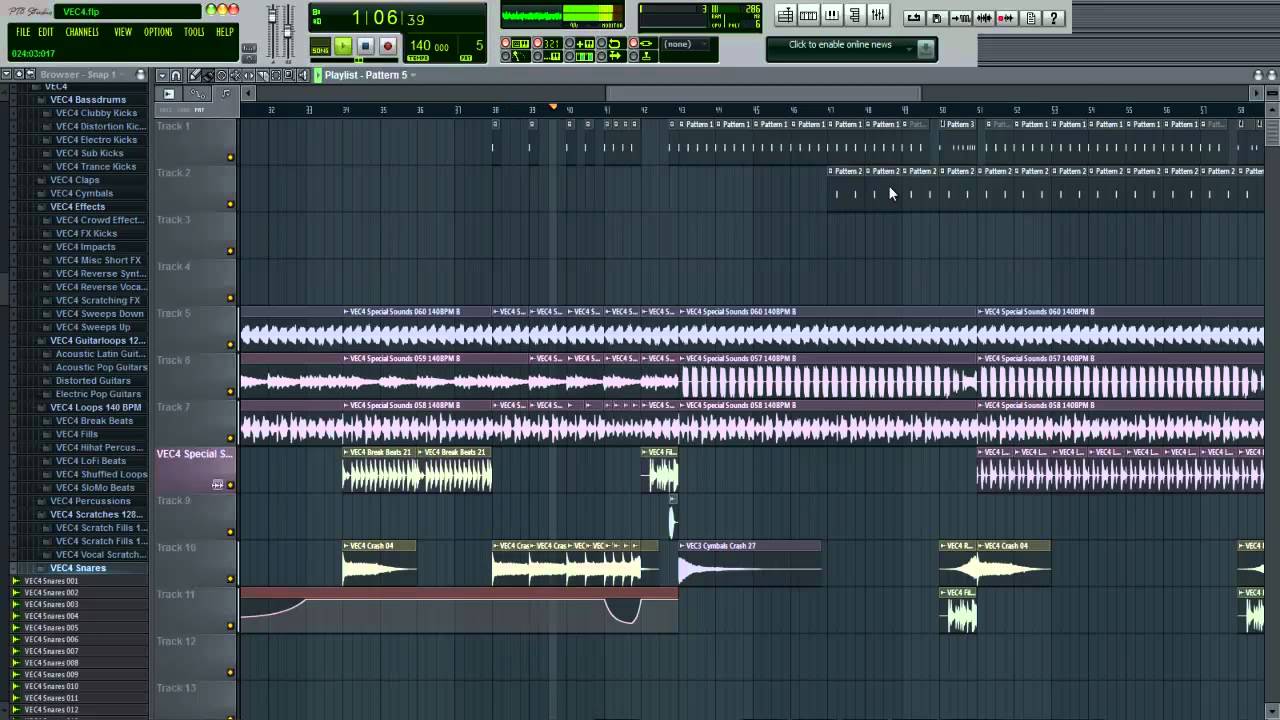Open the EDIT menu

coord(46,32)
